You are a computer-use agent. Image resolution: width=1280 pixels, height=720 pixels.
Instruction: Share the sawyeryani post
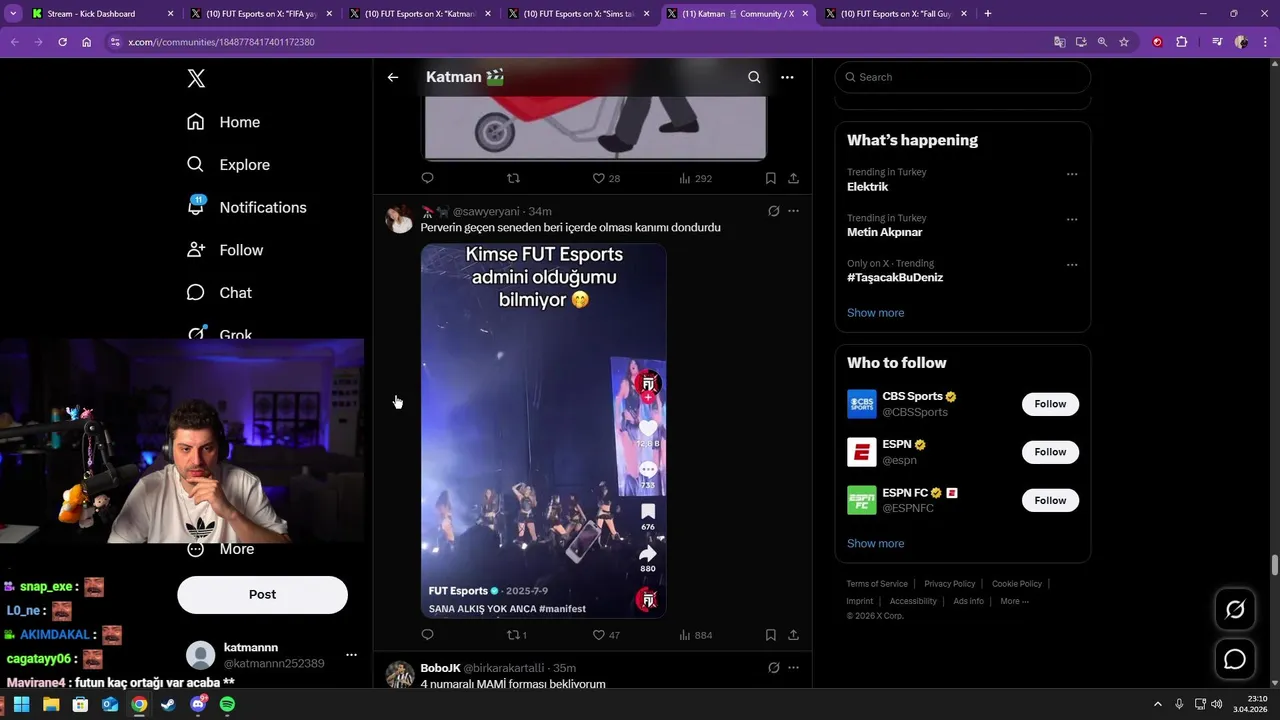(793, 634)
